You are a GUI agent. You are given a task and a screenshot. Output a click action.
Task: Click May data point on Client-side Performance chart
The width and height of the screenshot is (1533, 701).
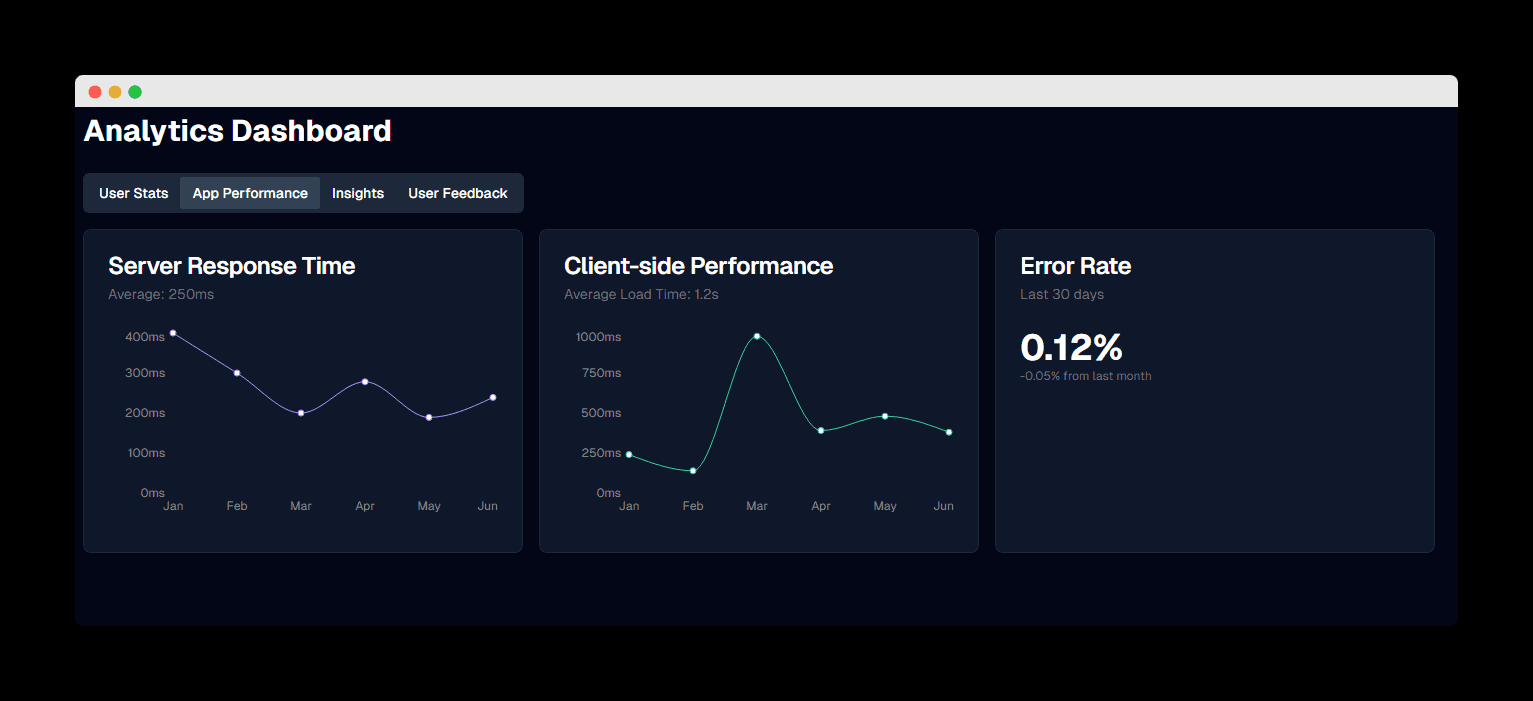click(x=885, y=416)
